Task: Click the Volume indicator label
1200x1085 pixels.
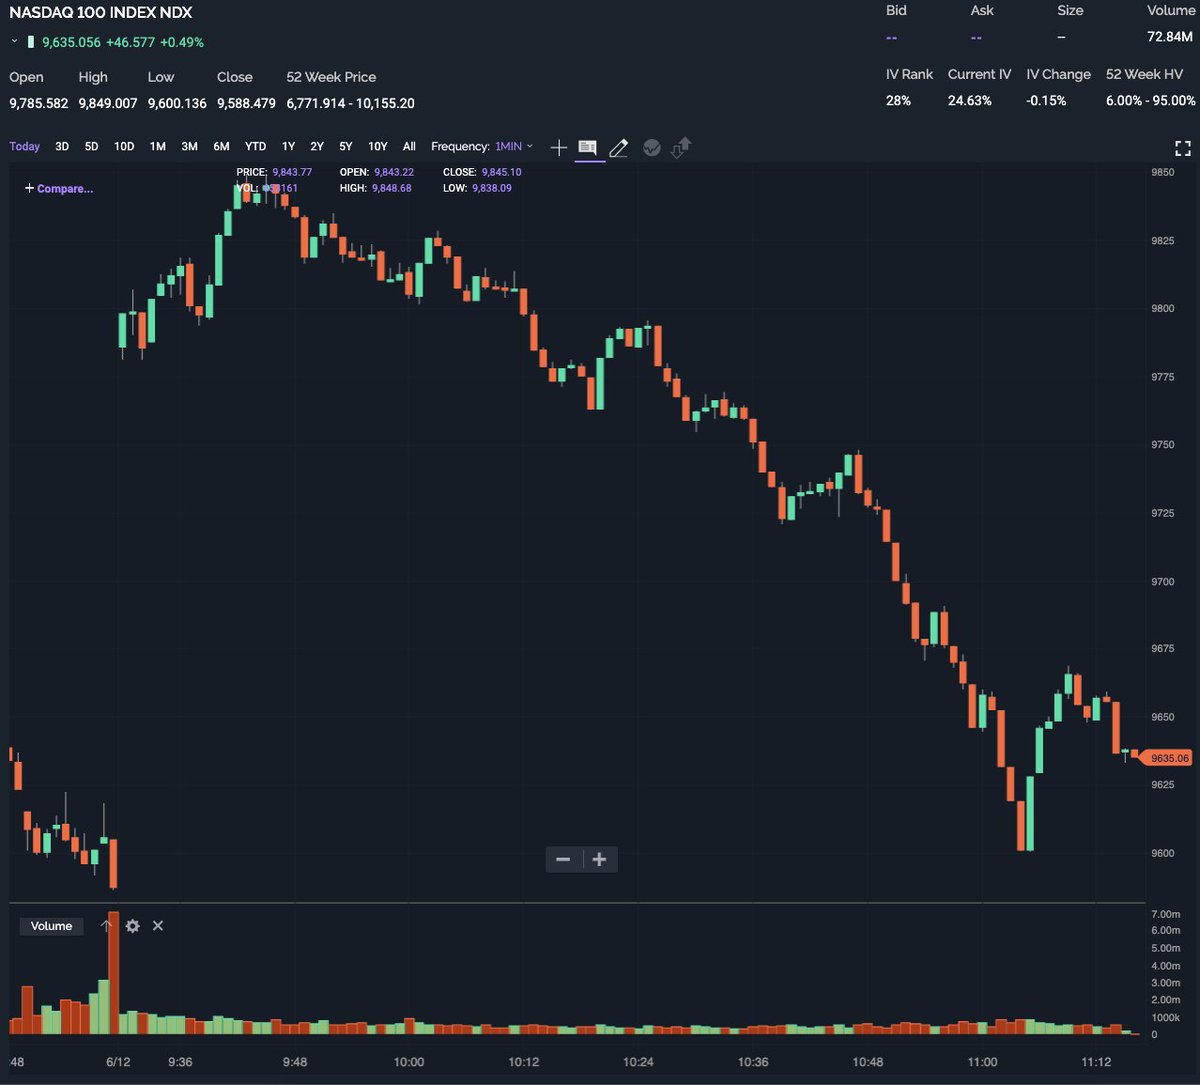Action: [51, 926]
